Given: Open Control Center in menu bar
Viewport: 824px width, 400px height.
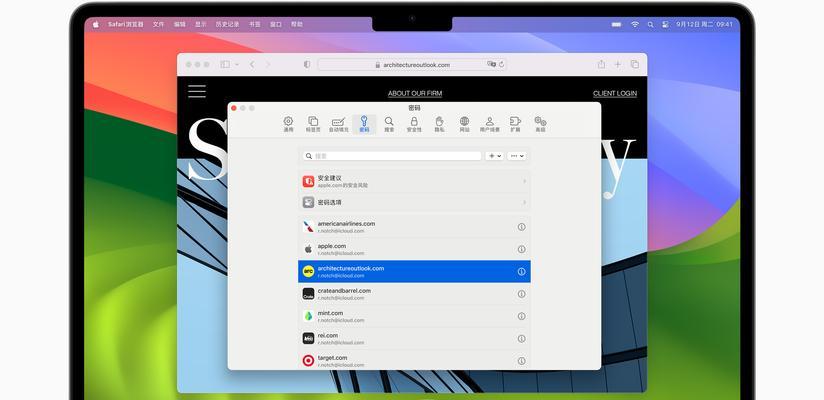Looking at the screenshot, I should click(x=665, y=24).
